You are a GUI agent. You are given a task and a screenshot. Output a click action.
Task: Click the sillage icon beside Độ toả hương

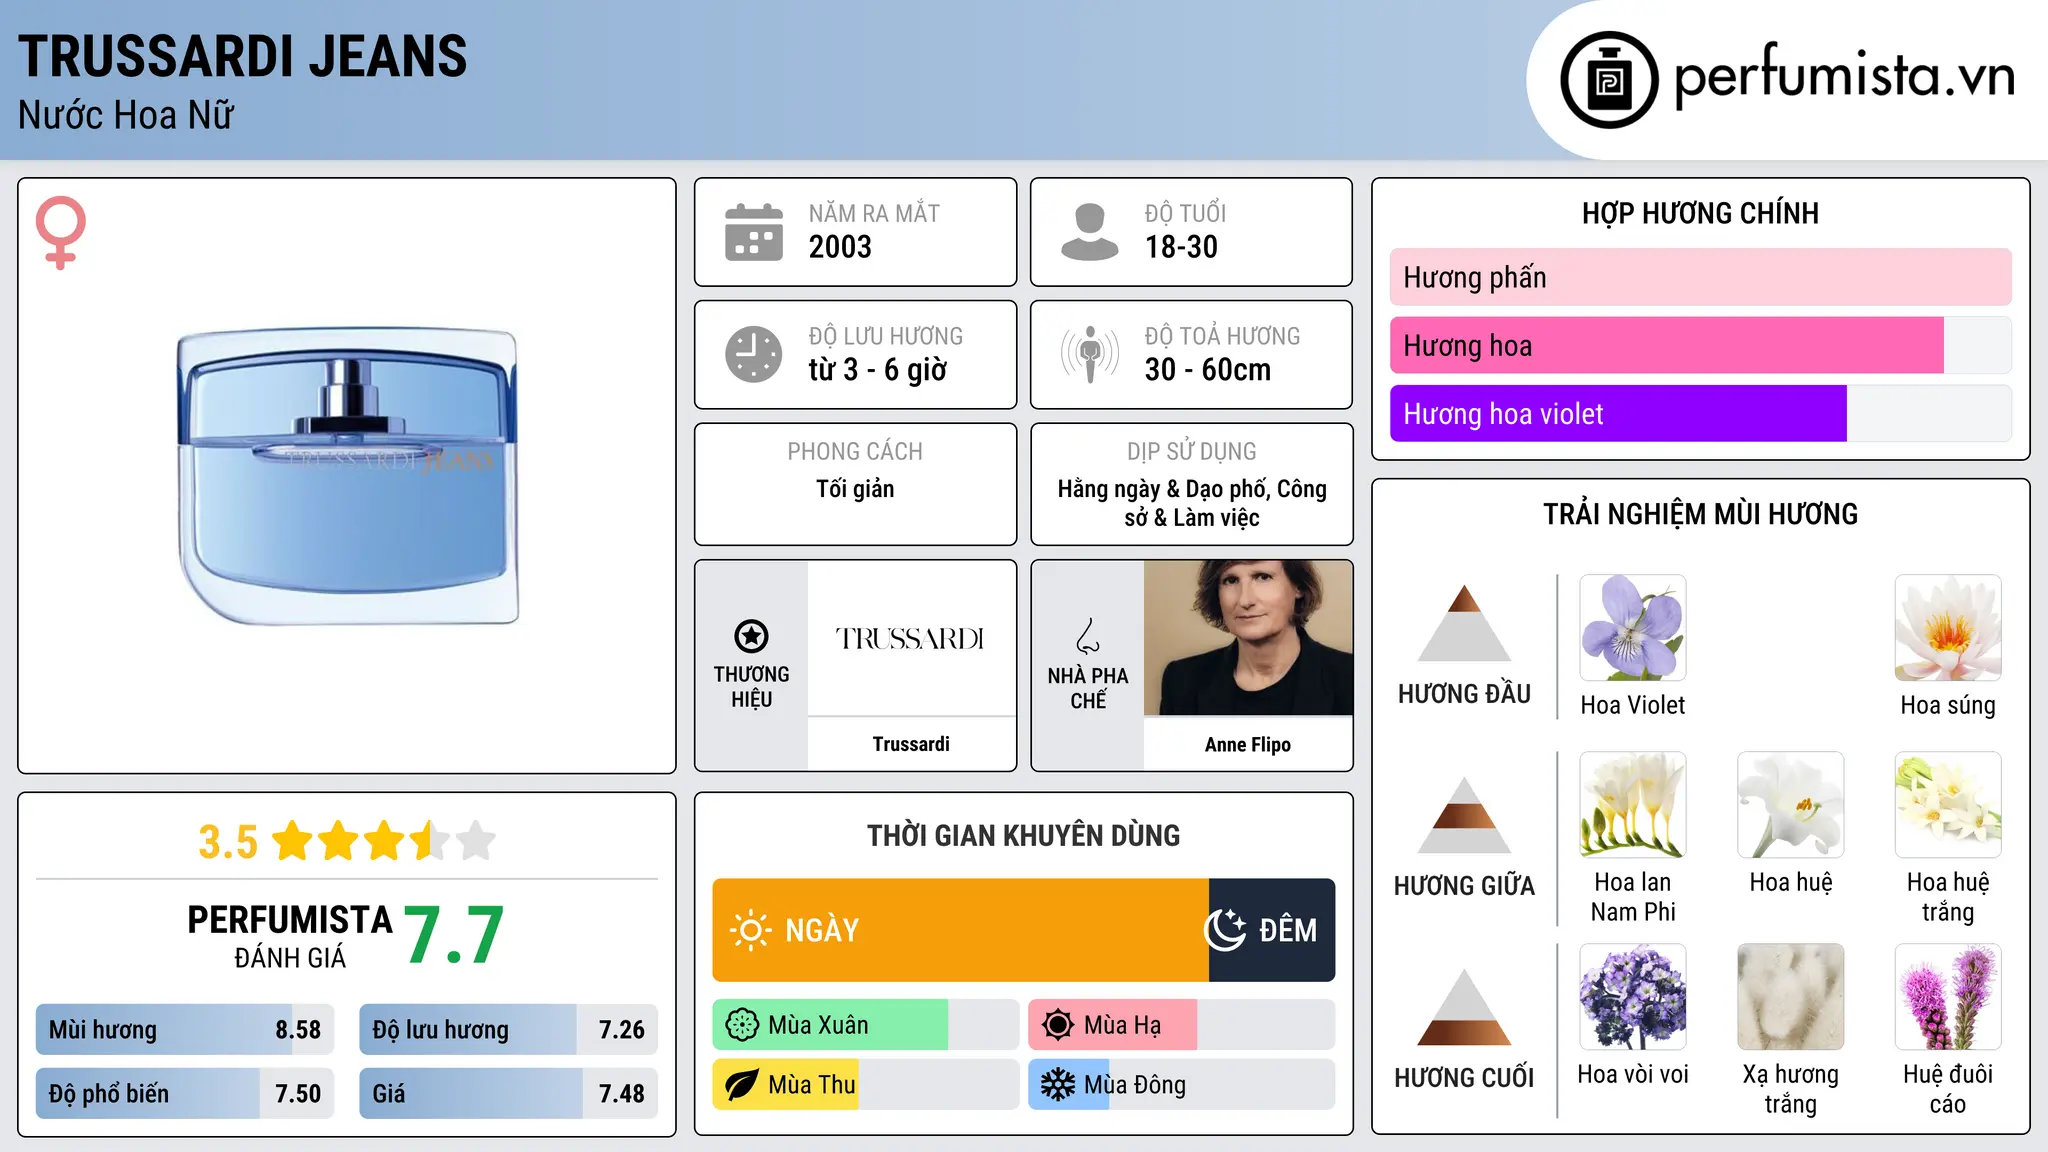click(1090, 354)
